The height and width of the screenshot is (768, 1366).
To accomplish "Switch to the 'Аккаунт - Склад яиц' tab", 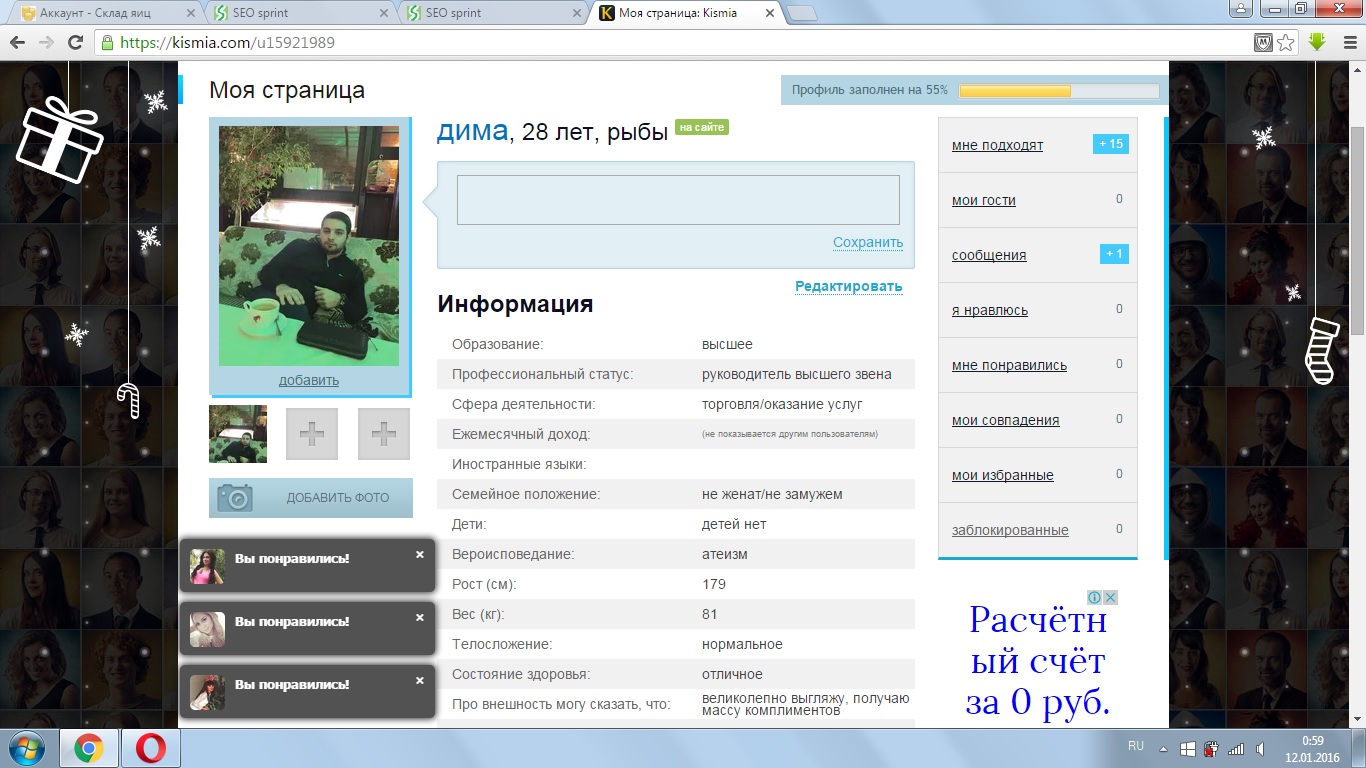I will [104, 13].
